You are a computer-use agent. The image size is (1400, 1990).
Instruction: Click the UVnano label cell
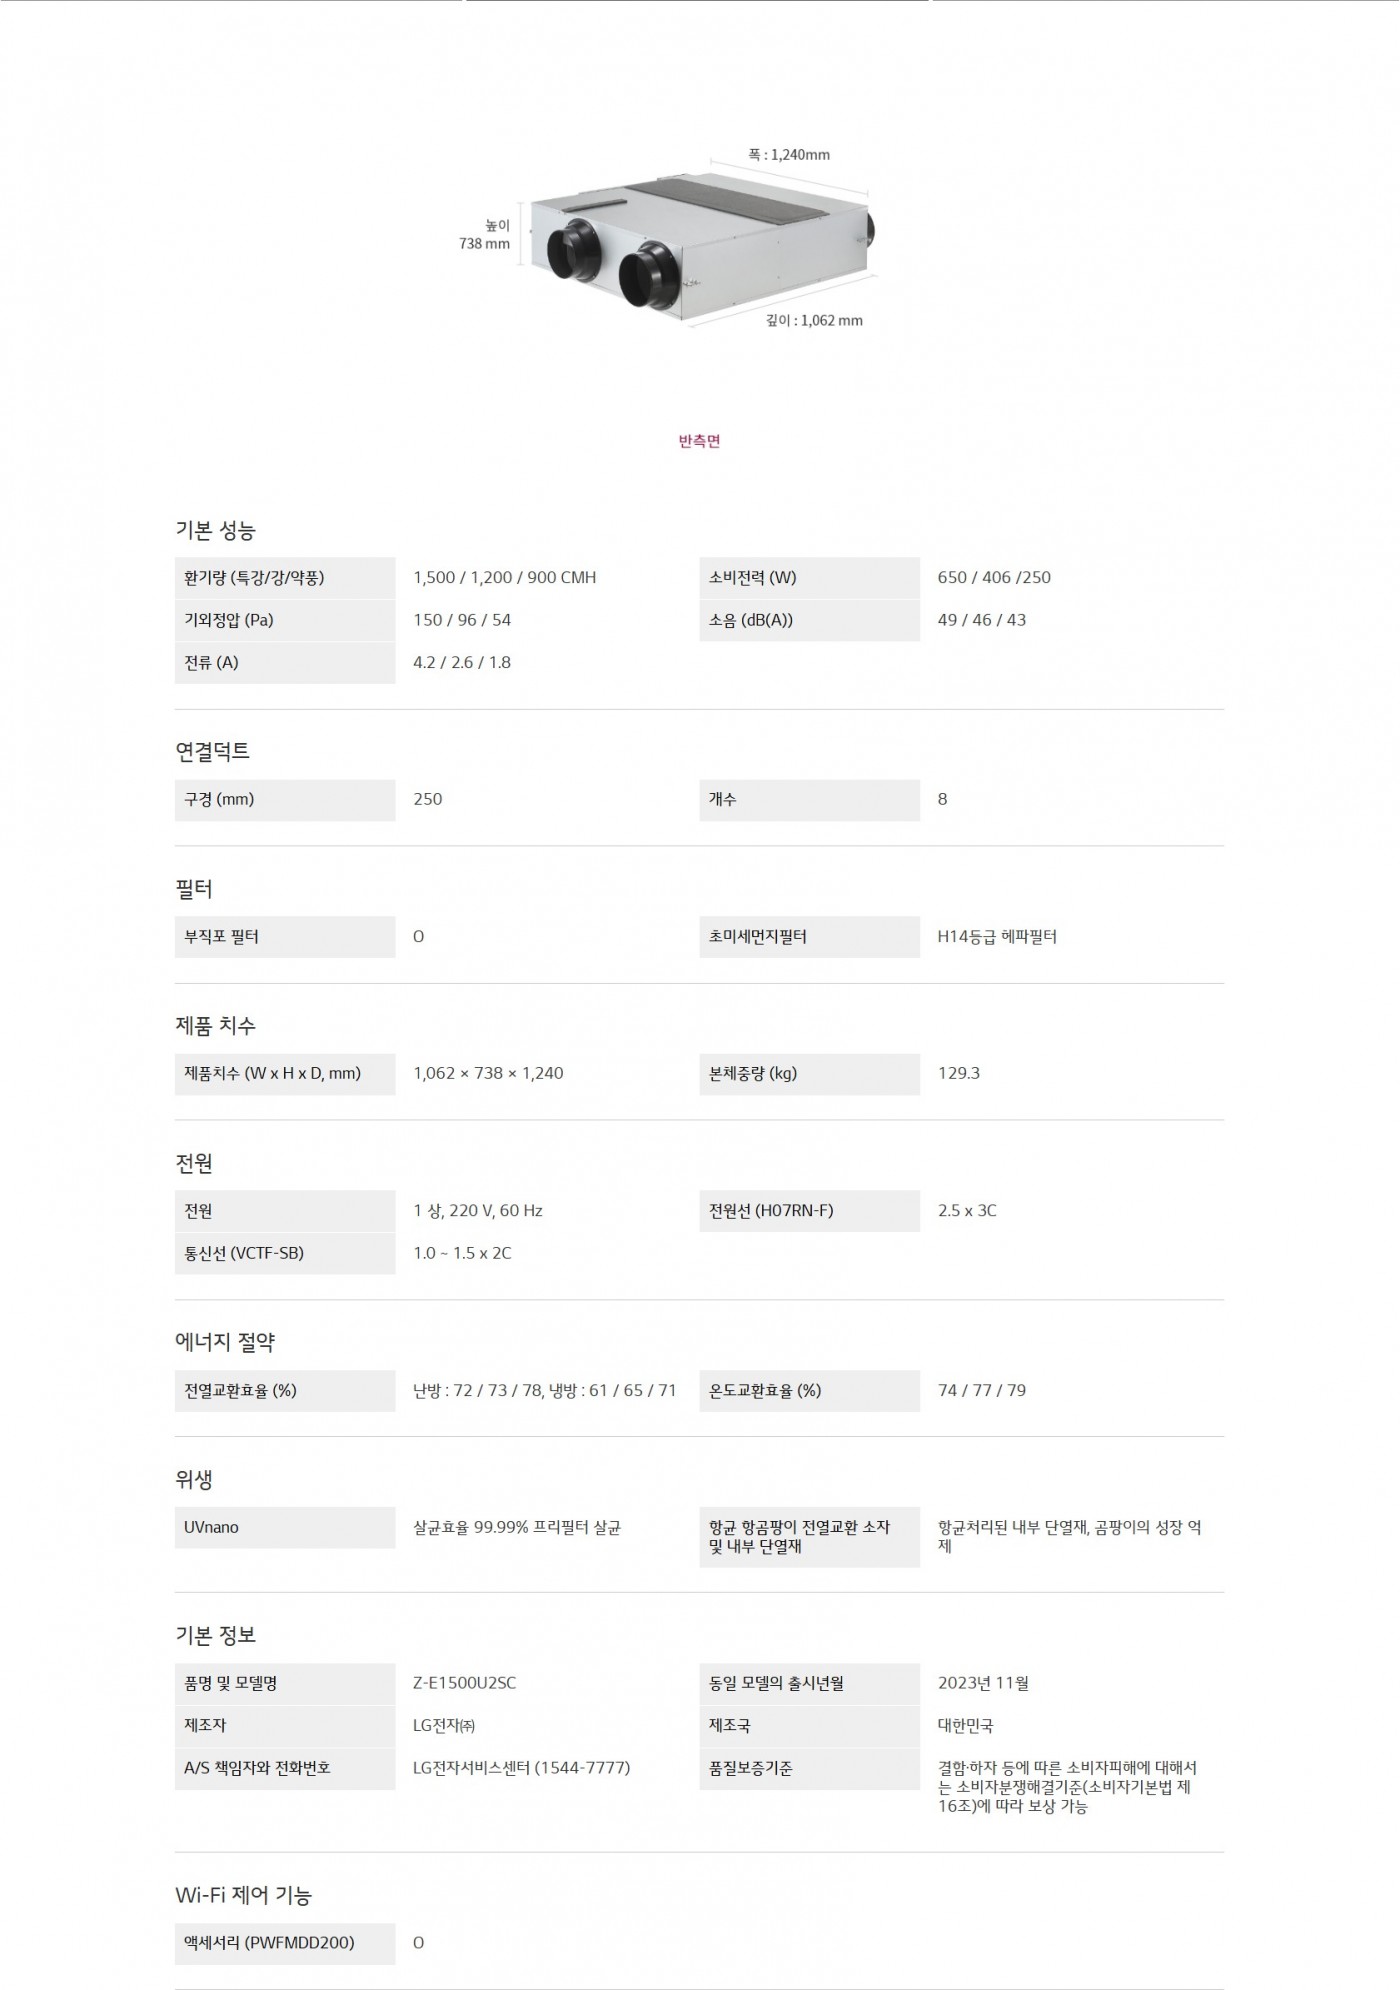pos(284,1528)
